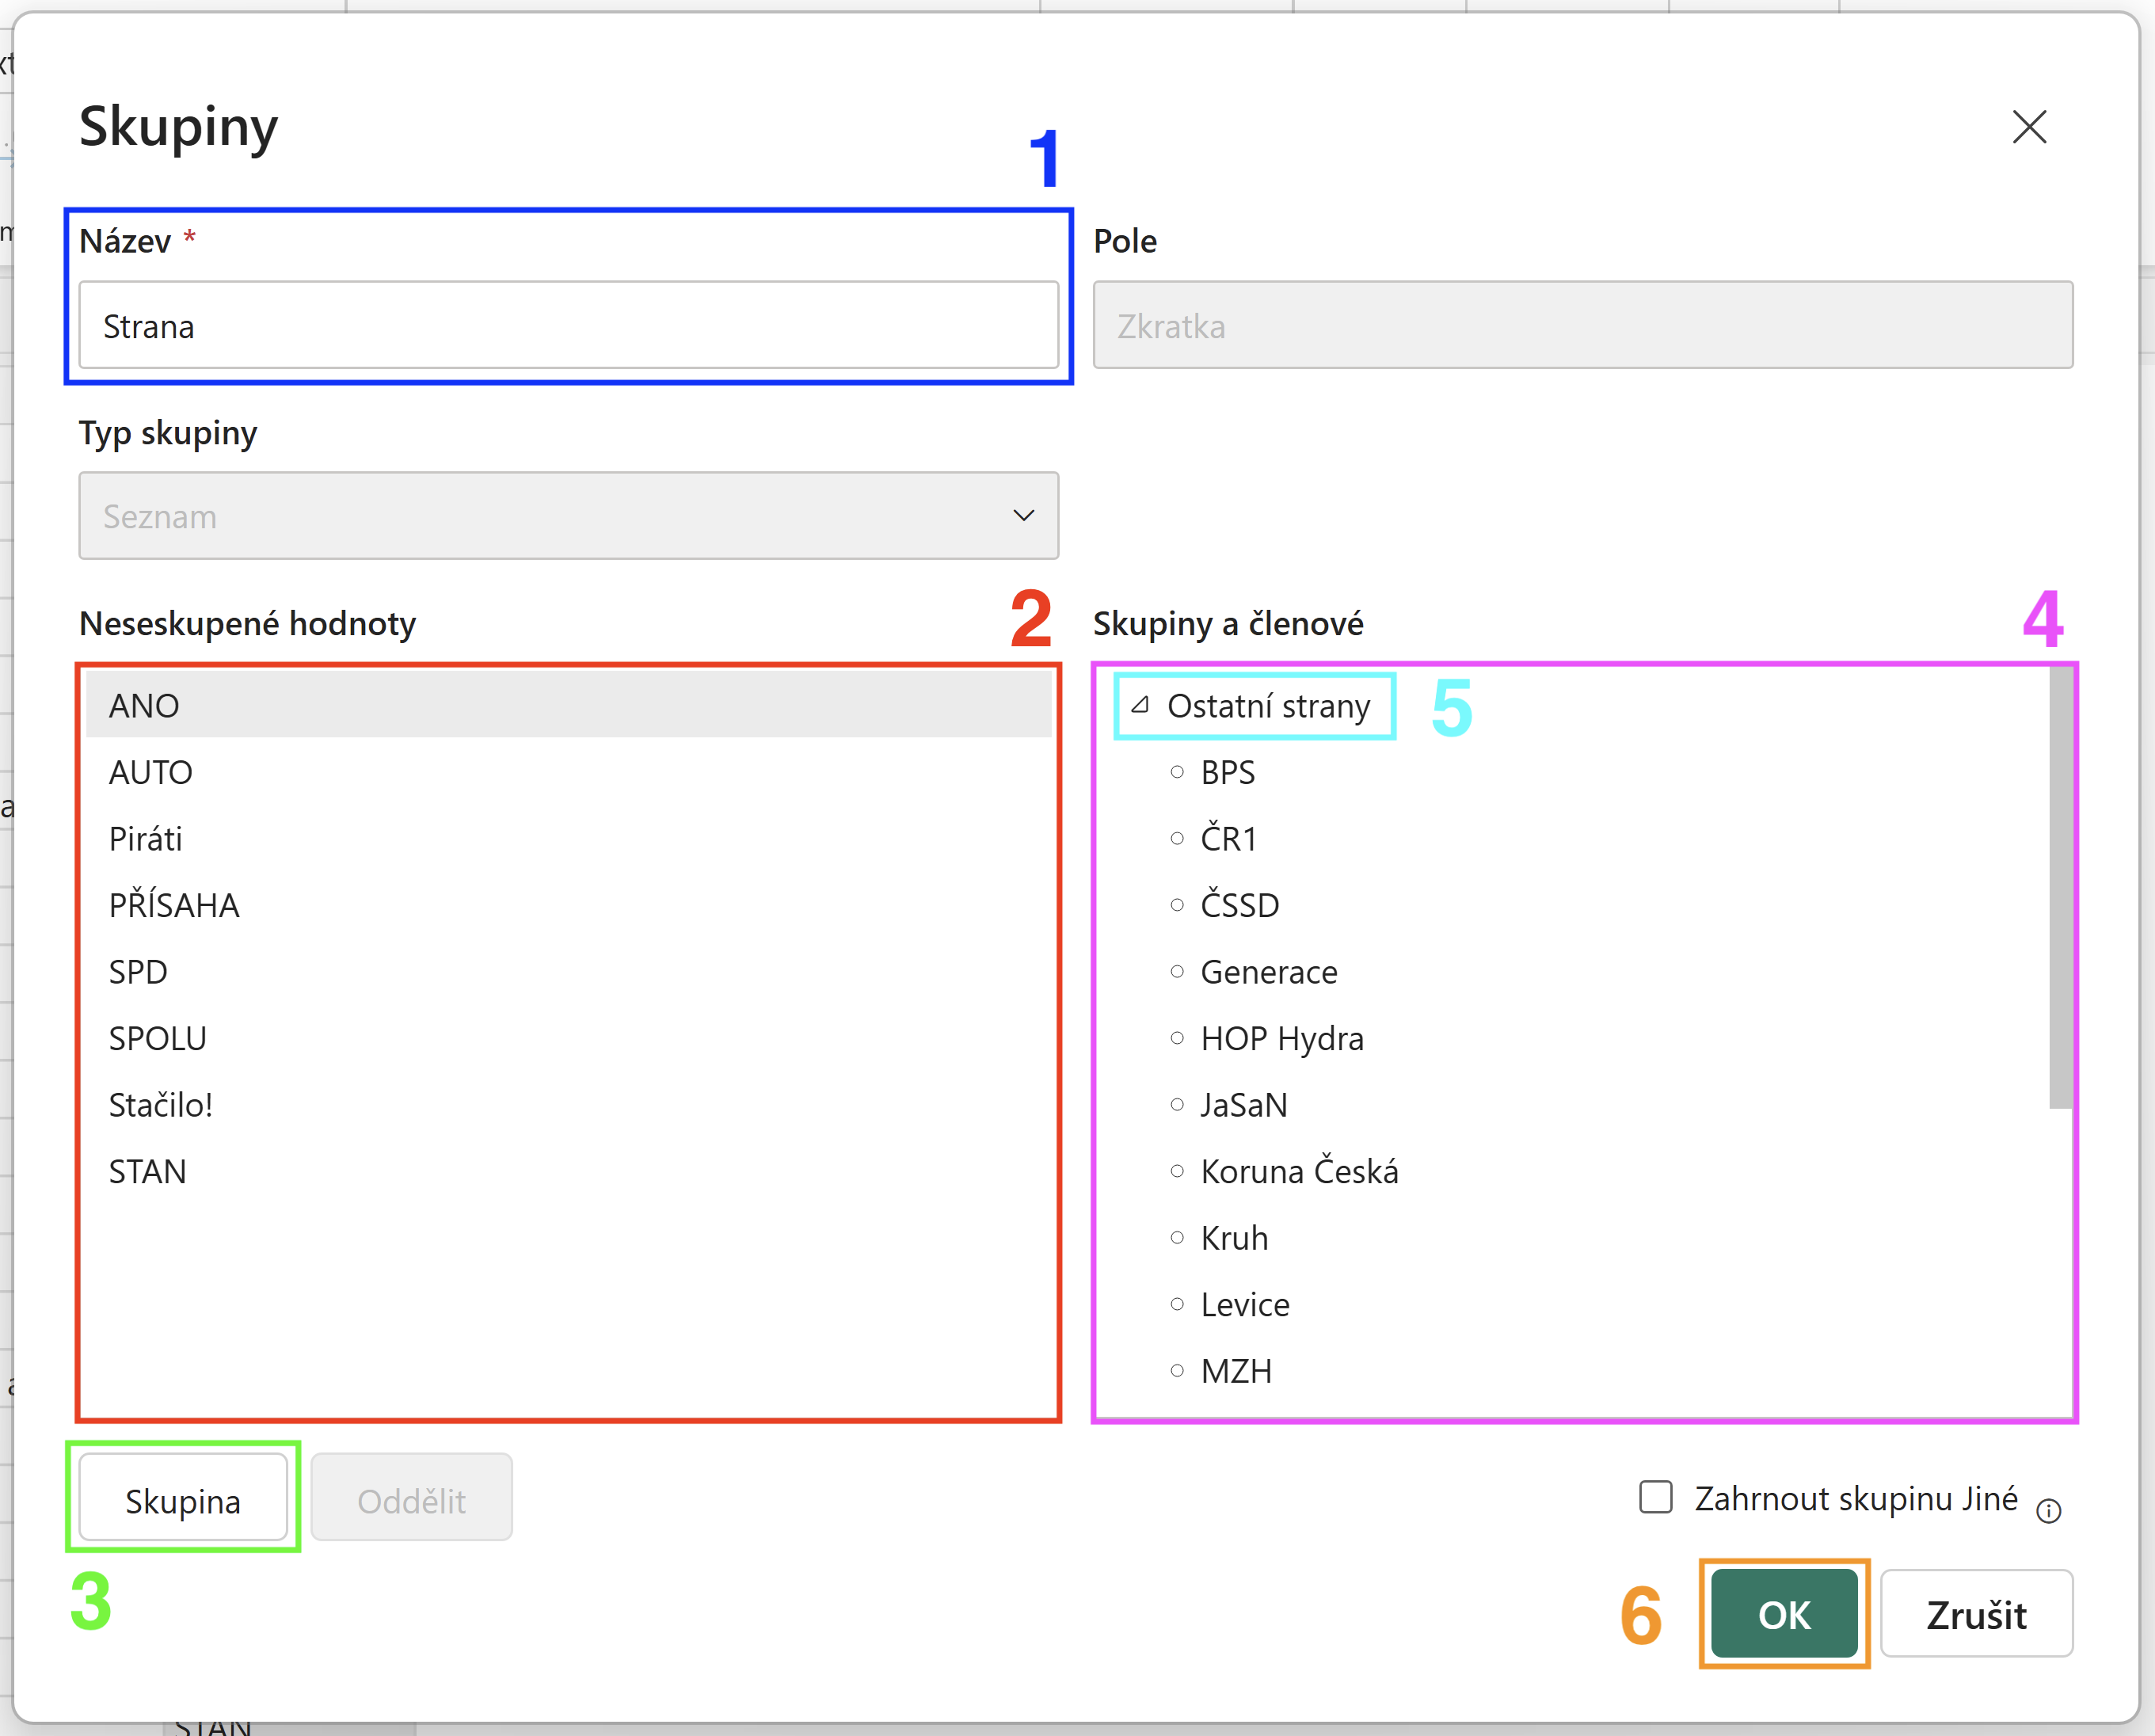
Task: Select SPOLU in ungrouped values
Action: pos(568,1038)
